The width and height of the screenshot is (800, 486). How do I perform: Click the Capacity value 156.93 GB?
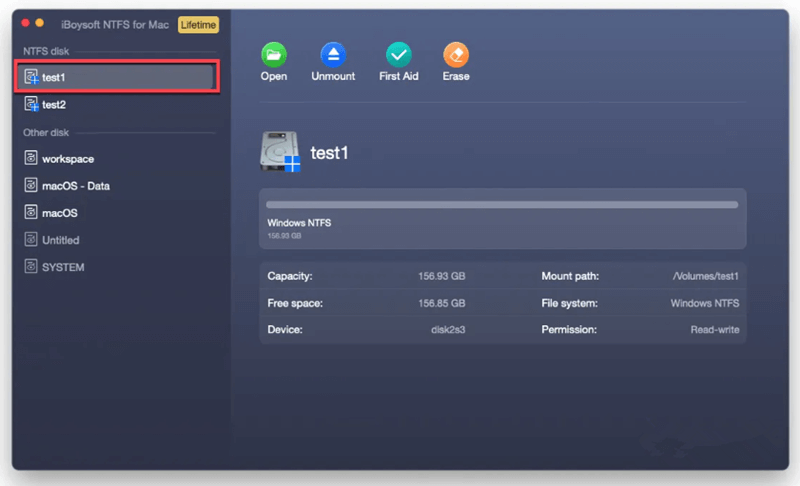(441, 276)
